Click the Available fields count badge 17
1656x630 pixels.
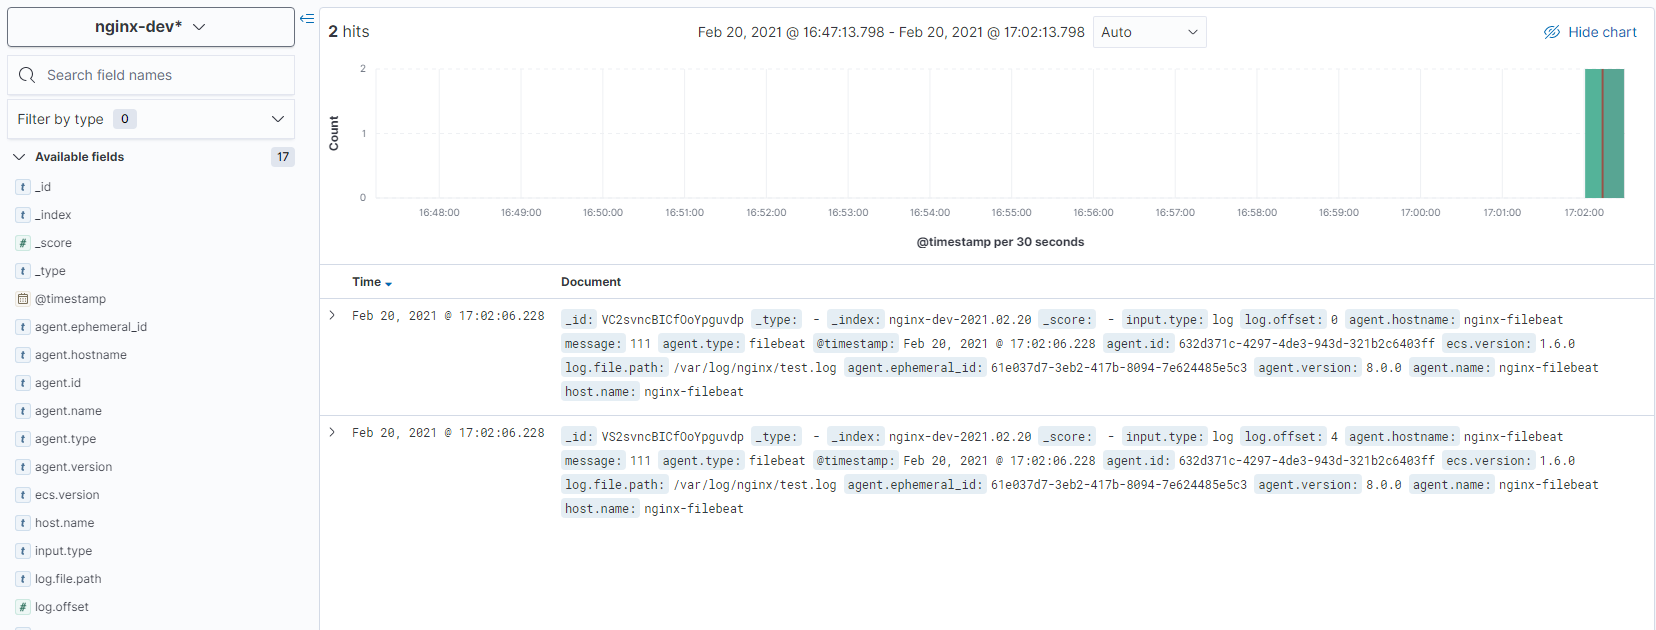[283, 157]
